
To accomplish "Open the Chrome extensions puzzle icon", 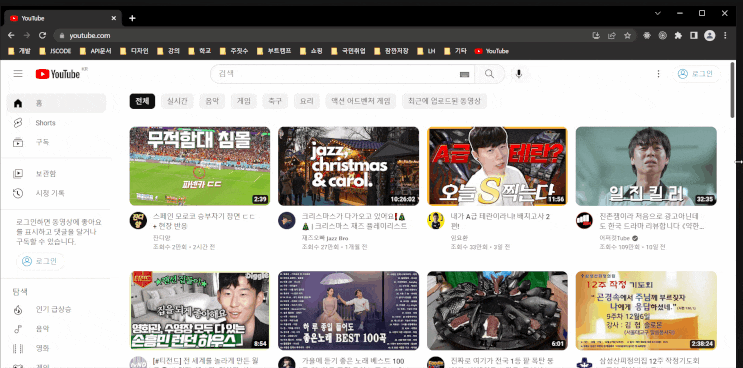I will pyautogui.click(x=678, y=36).
